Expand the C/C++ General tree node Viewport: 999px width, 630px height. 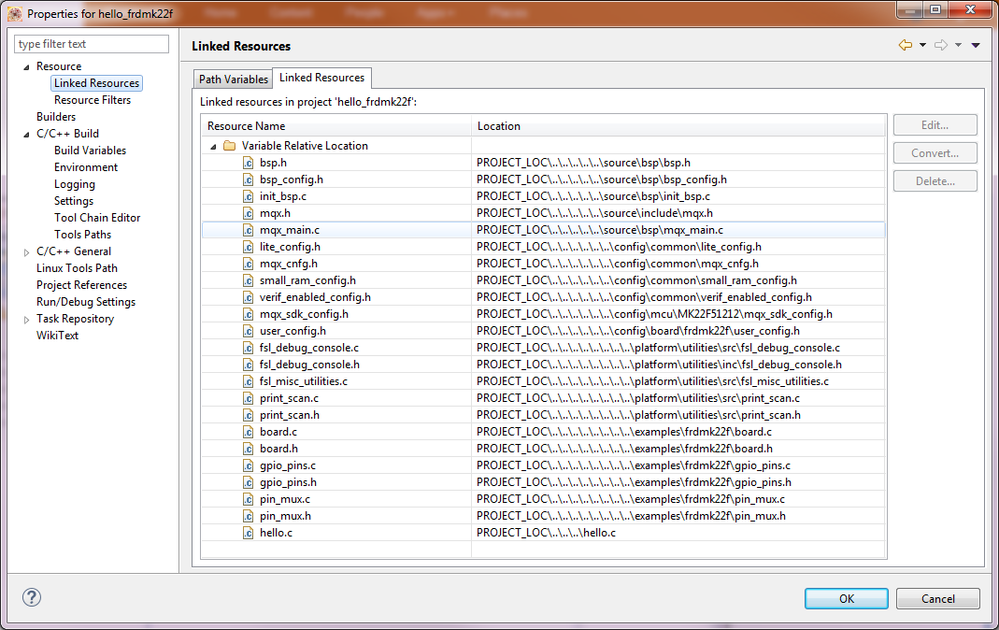click(x=26, y=252)
